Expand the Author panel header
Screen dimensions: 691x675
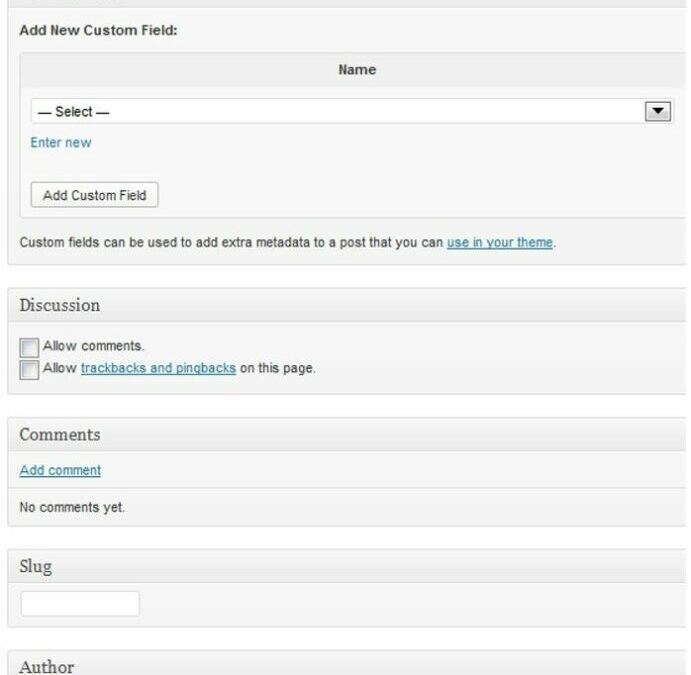point(346,665)
